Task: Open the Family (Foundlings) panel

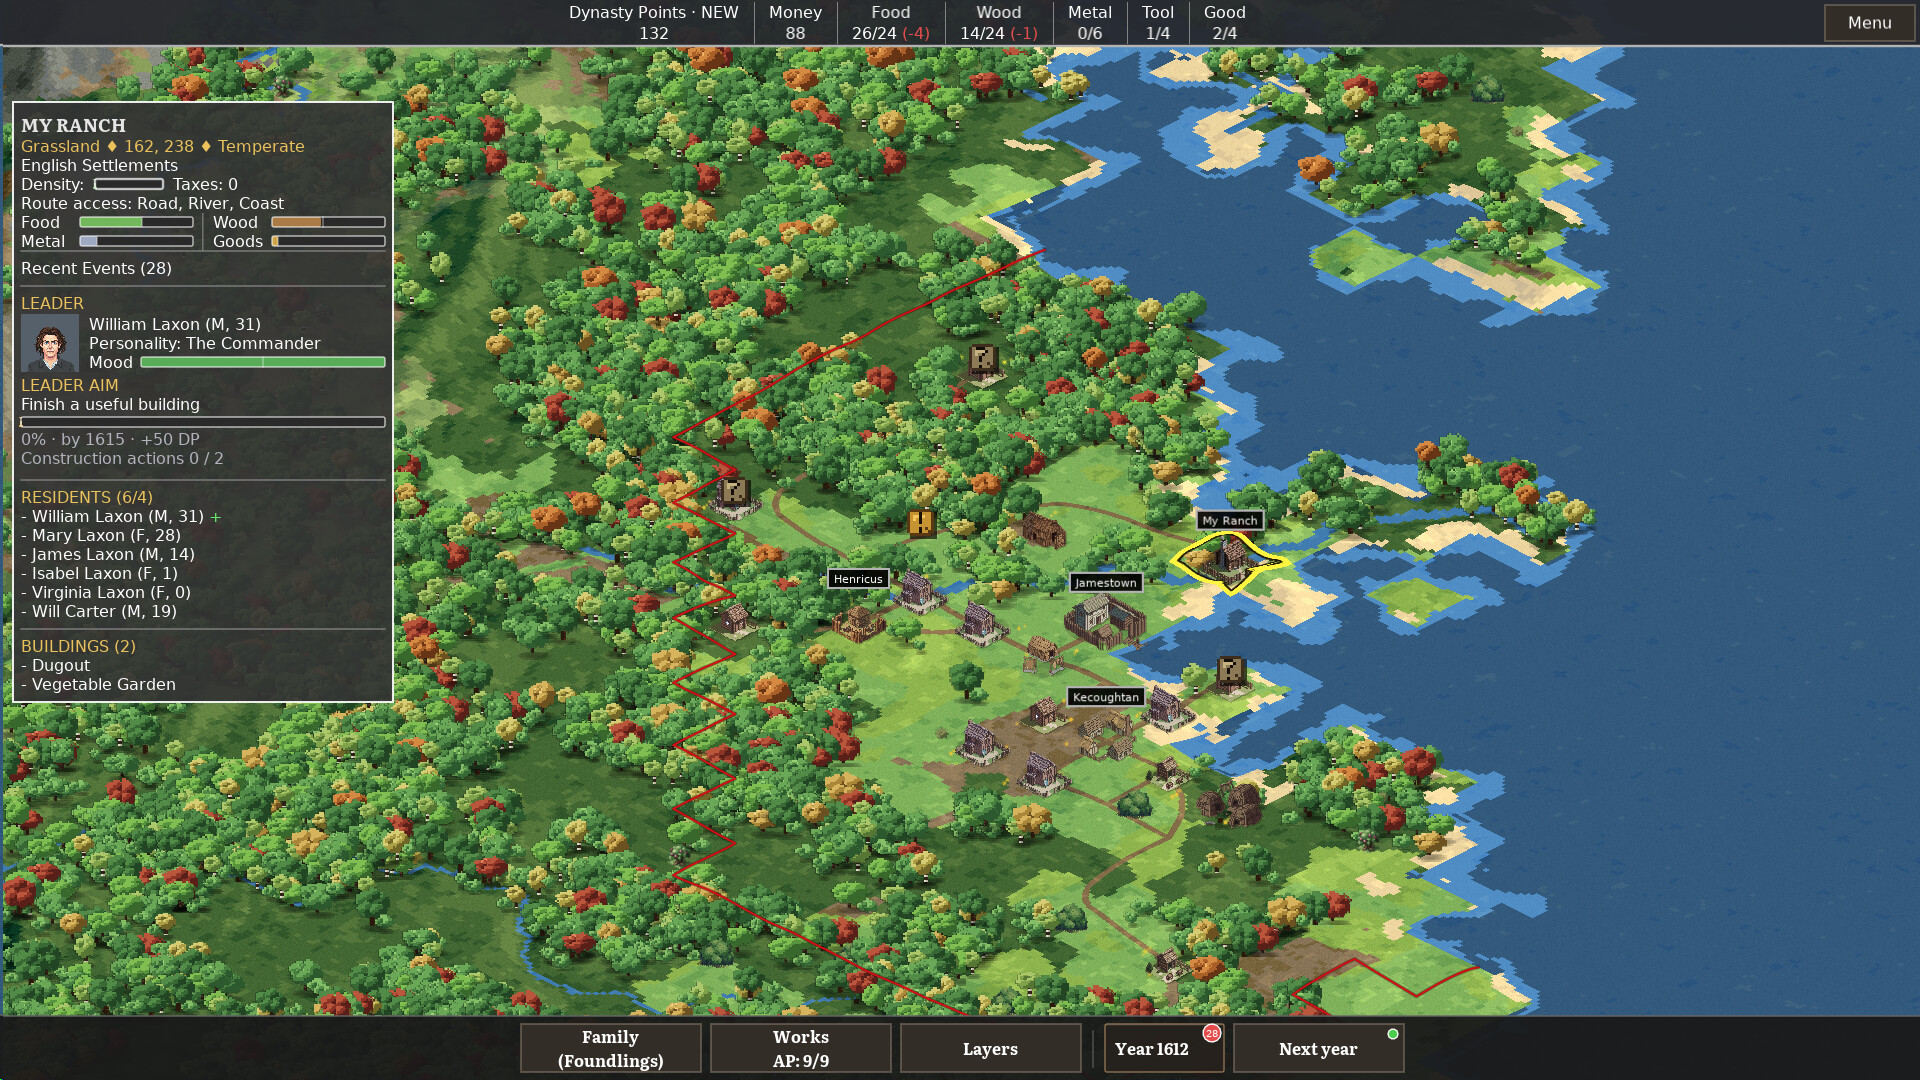Action: (x=610, y=1048)
